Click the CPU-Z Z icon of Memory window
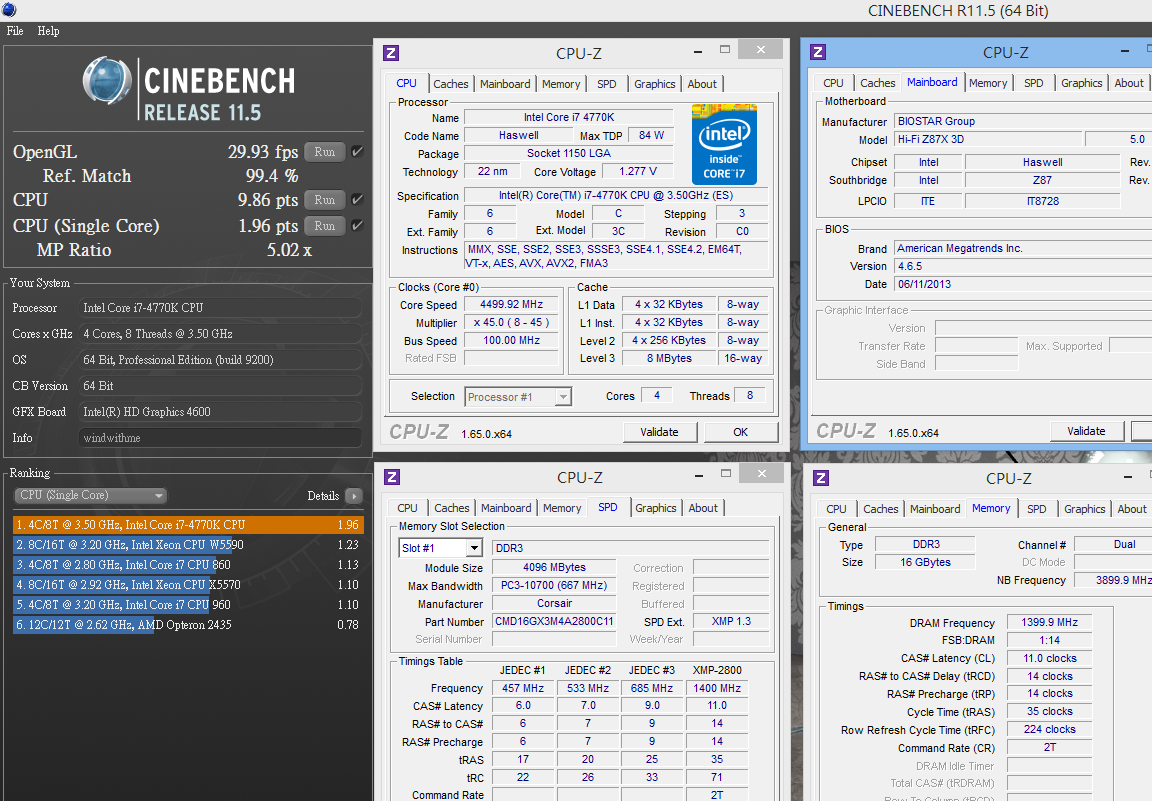The image size is (1152, 801). 821,478
